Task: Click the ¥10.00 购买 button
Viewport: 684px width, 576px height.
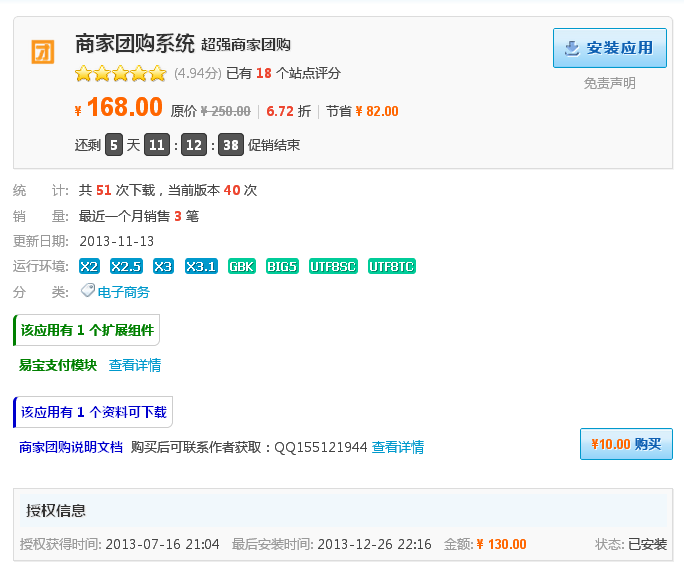Action: point(626,444)
